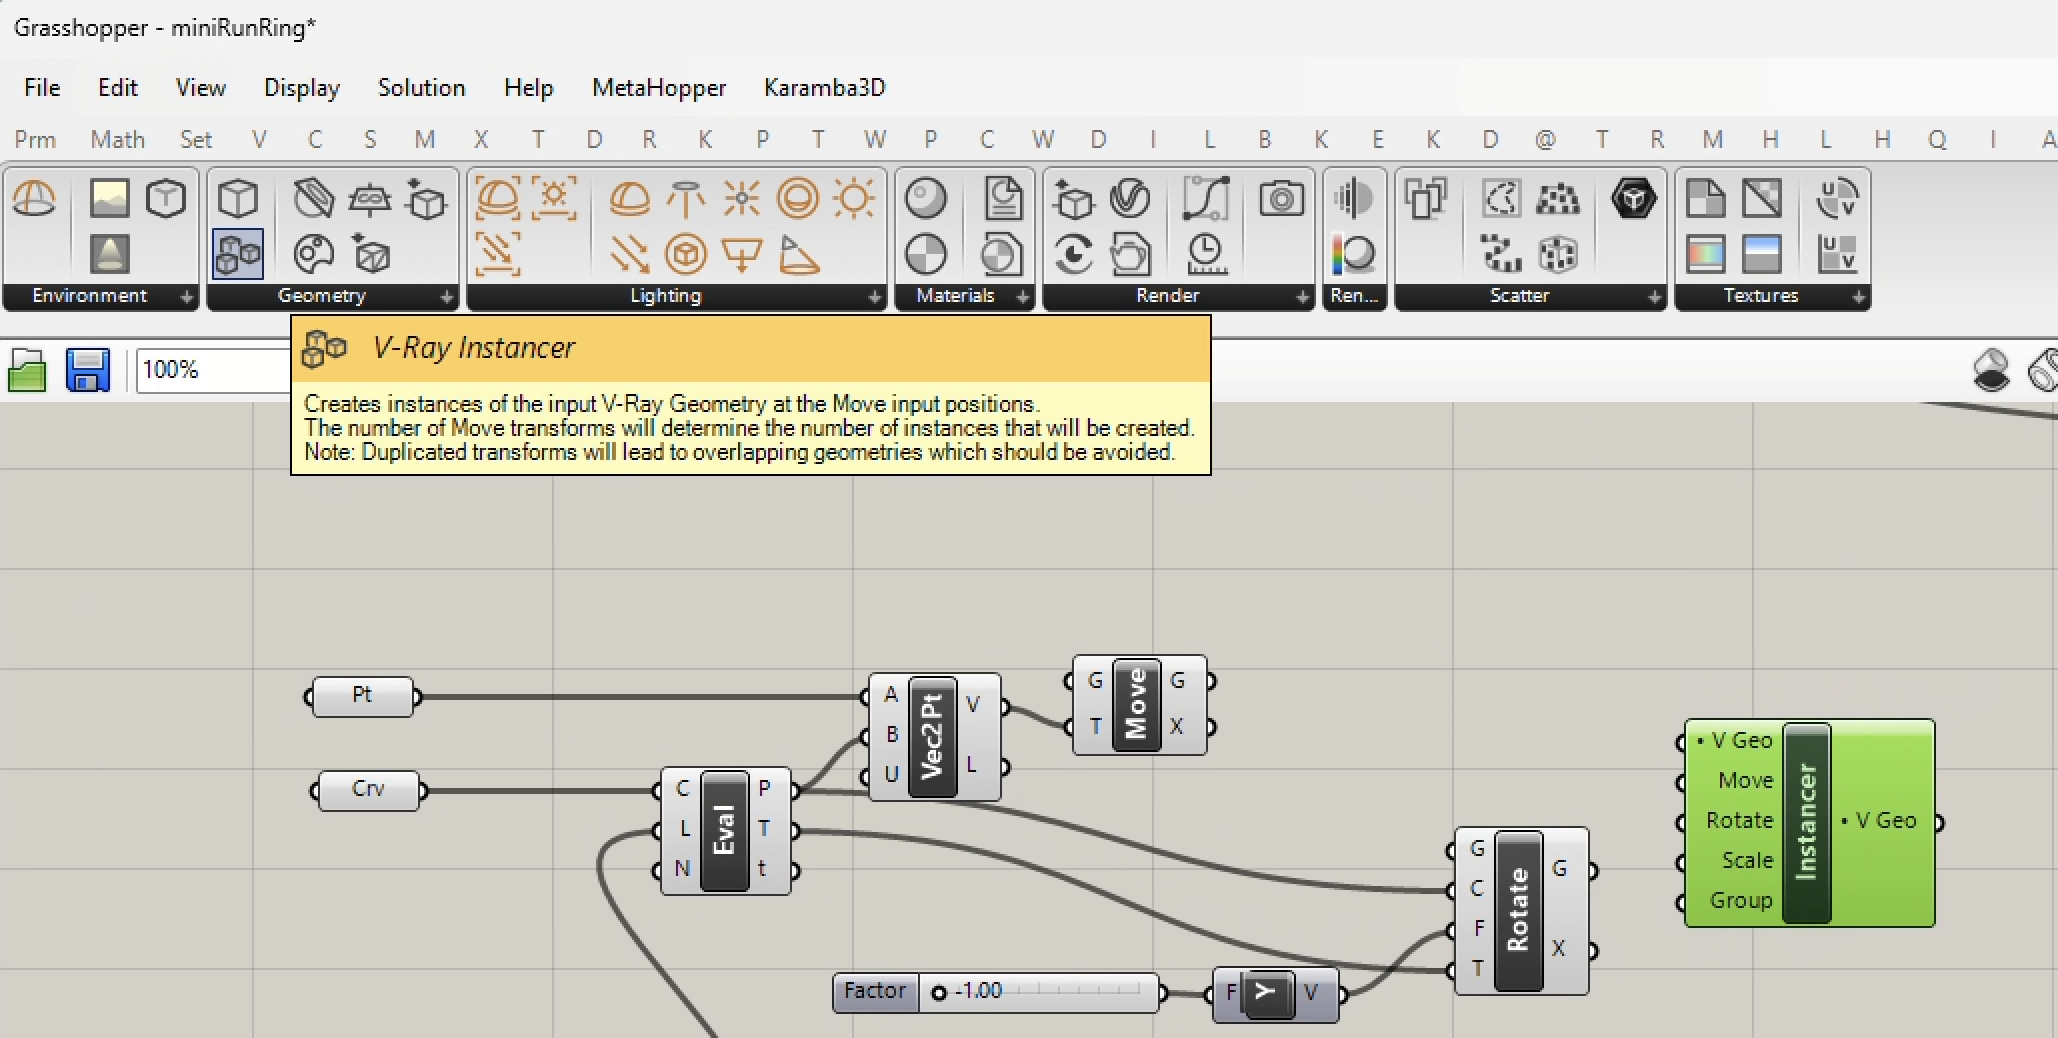The image size is (2058, 1038).
Task: Expand the Materials panel plus button
Action: pos(1022,296)
